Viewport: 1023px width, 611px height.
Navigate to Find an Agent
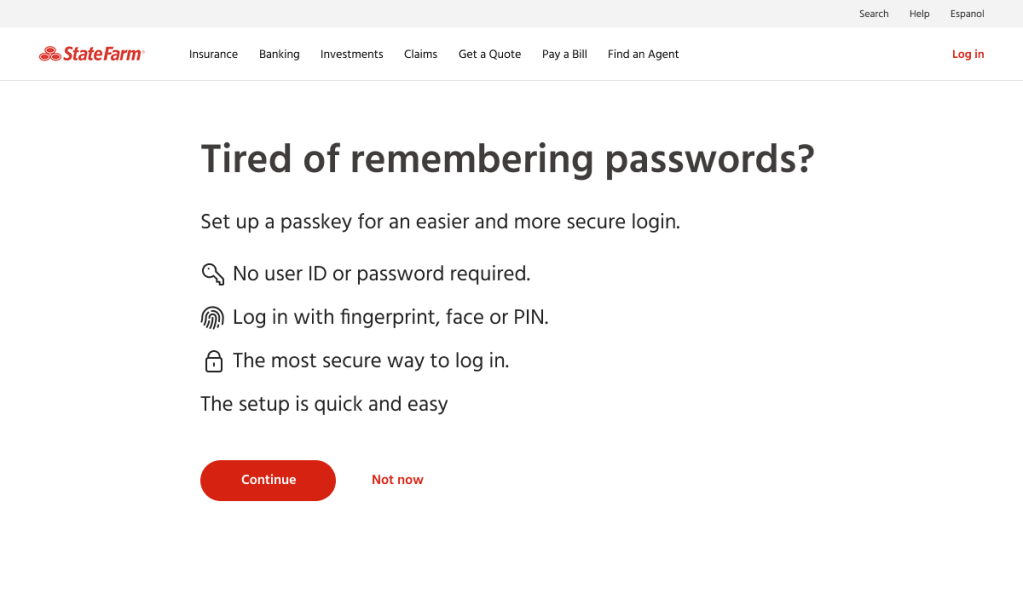[643, 54]
